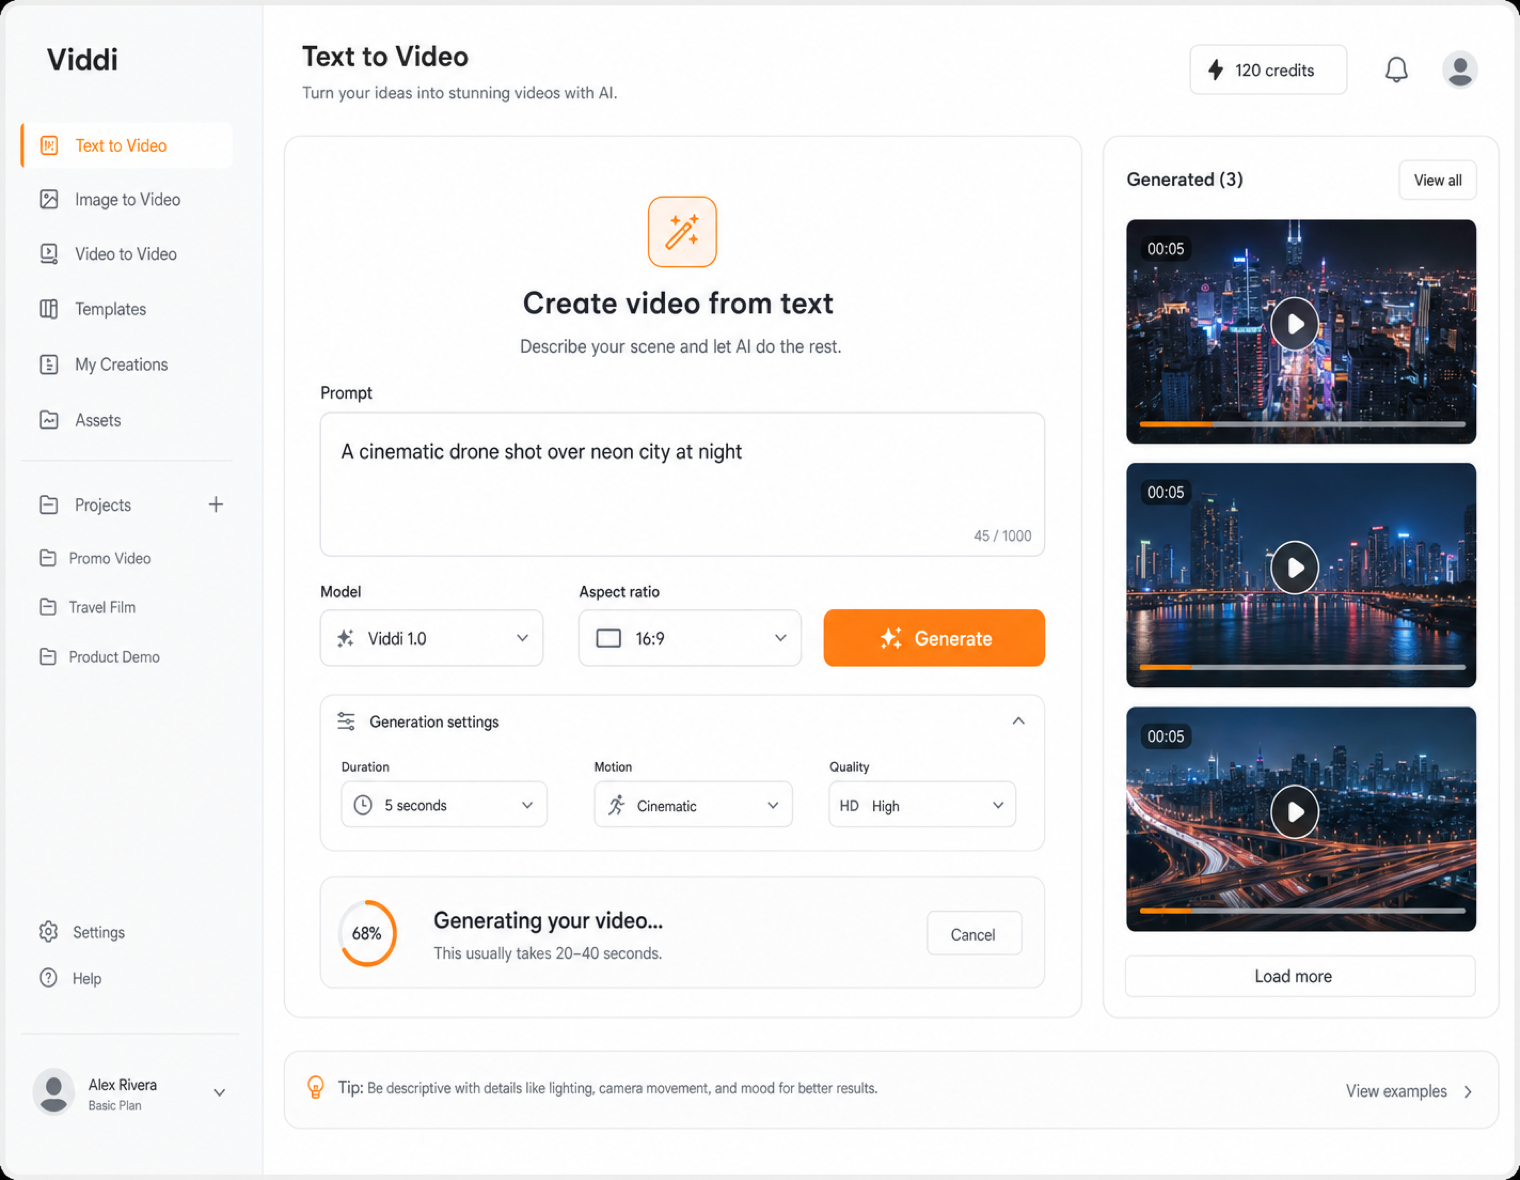Image resolution: width=1520 pixels, height=1180 pixels.
Task: Click Alex Rivera's avatar in sidebar
Action: click(x=54, y=1092)
